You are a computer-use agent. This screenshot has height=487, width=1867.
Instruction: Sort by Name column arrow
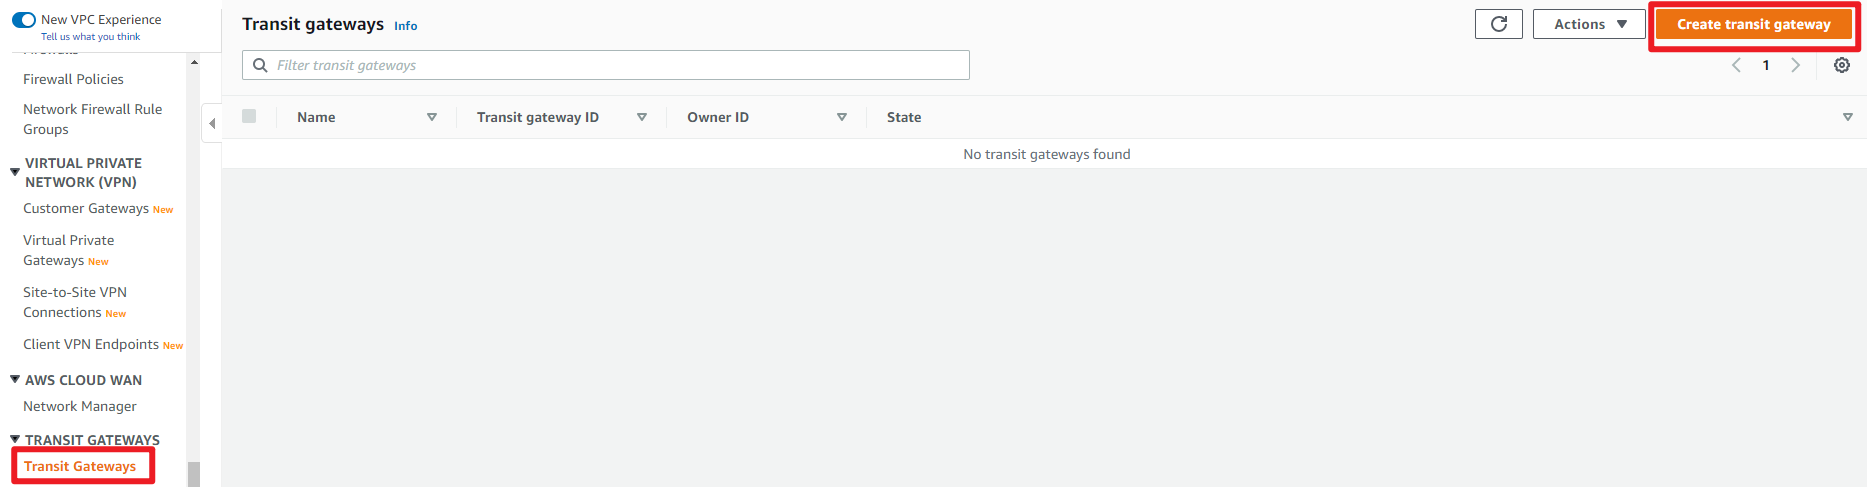tap(432, 117)
